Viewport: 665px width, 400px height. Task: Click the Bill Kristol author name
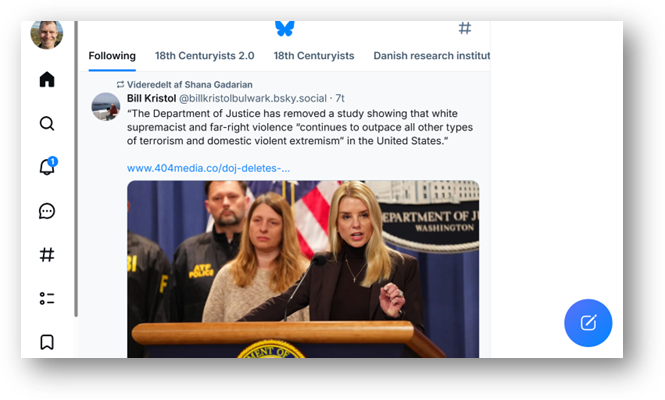pyautogui.click(x=150, y=99)
